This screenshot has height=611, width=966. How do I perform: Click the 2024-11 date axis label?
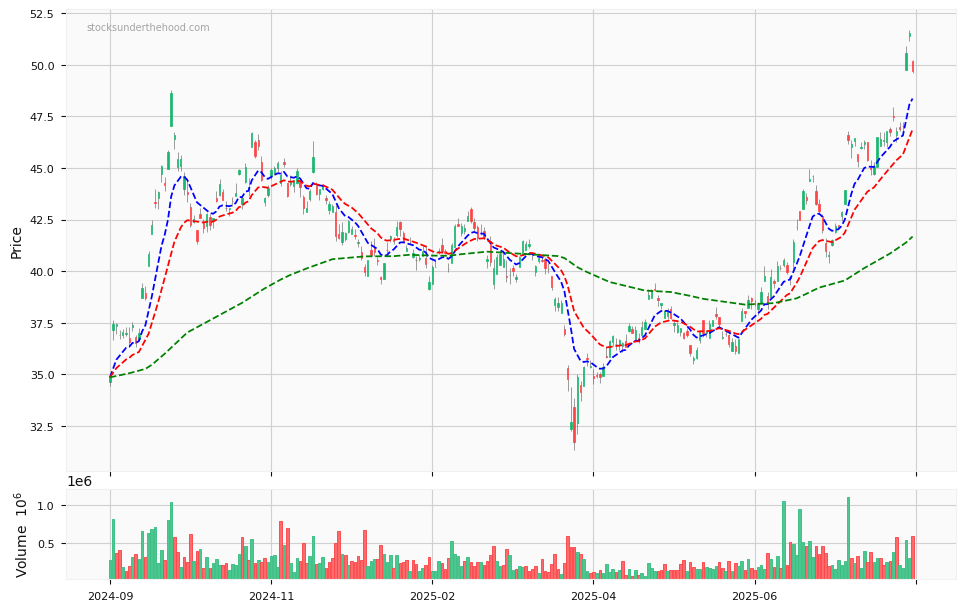pos(271,596)
